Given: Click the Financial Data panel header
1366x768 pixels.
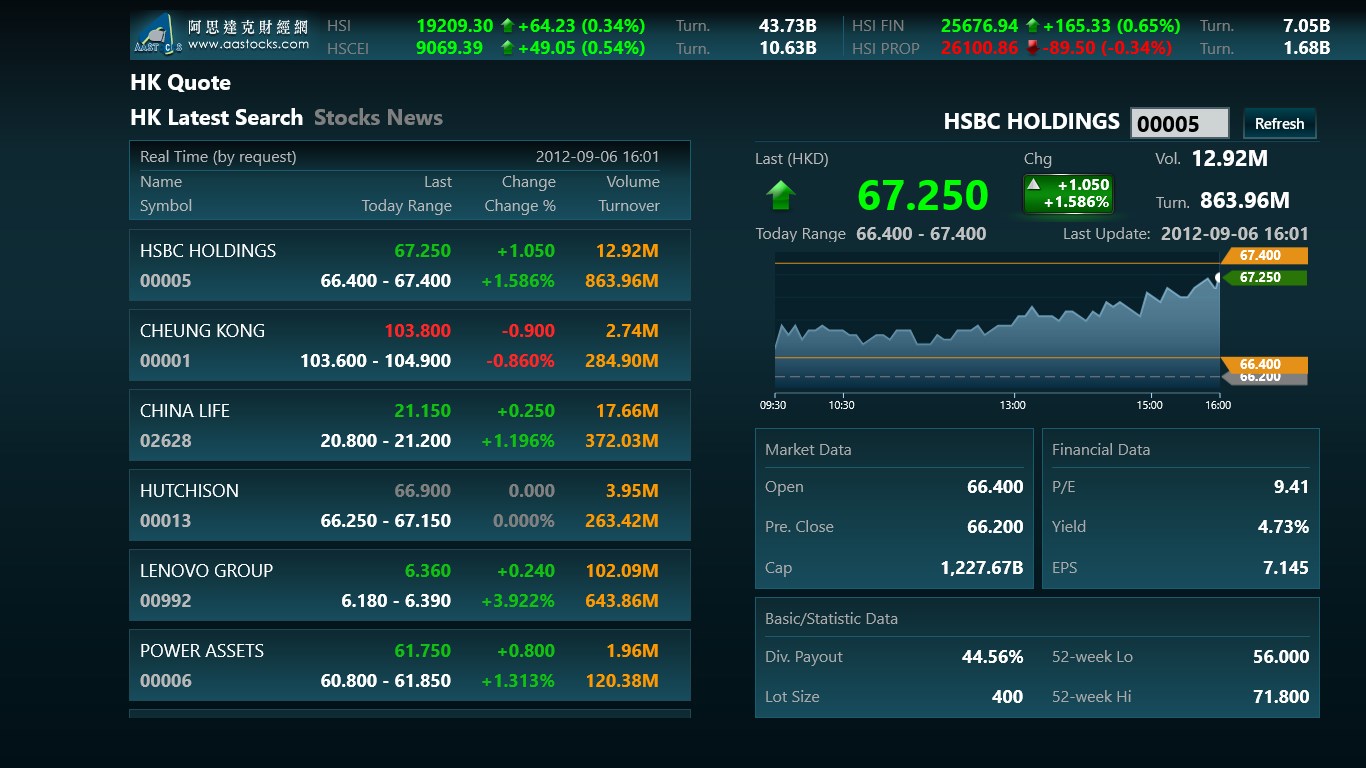Looking at the screenshot, I should [x=1101, y=450].
